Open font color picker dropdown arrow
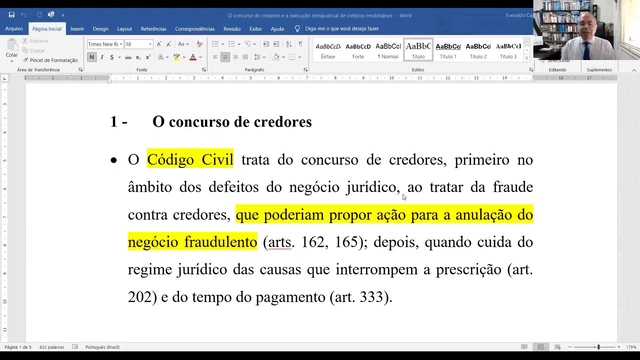The width and height of the screenshot is (640, 360). [200, 58]
